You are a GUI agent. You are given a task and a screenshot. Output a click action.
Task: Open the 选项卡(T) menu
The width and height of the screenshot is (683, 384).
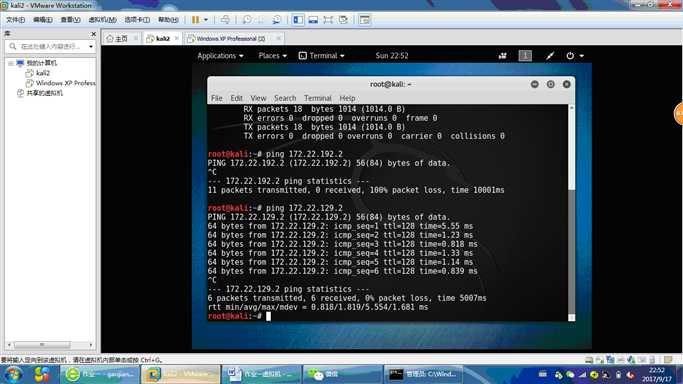[x=137, y=20]
